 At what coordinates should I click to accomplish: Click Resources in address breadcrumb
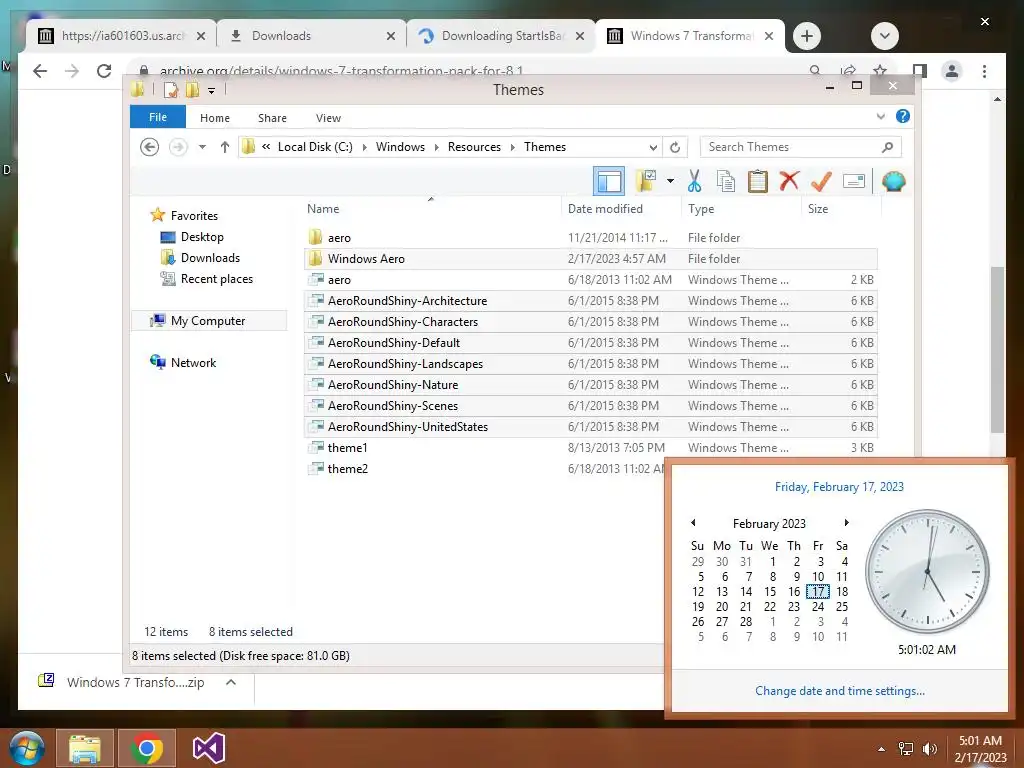tap(474, 147)
